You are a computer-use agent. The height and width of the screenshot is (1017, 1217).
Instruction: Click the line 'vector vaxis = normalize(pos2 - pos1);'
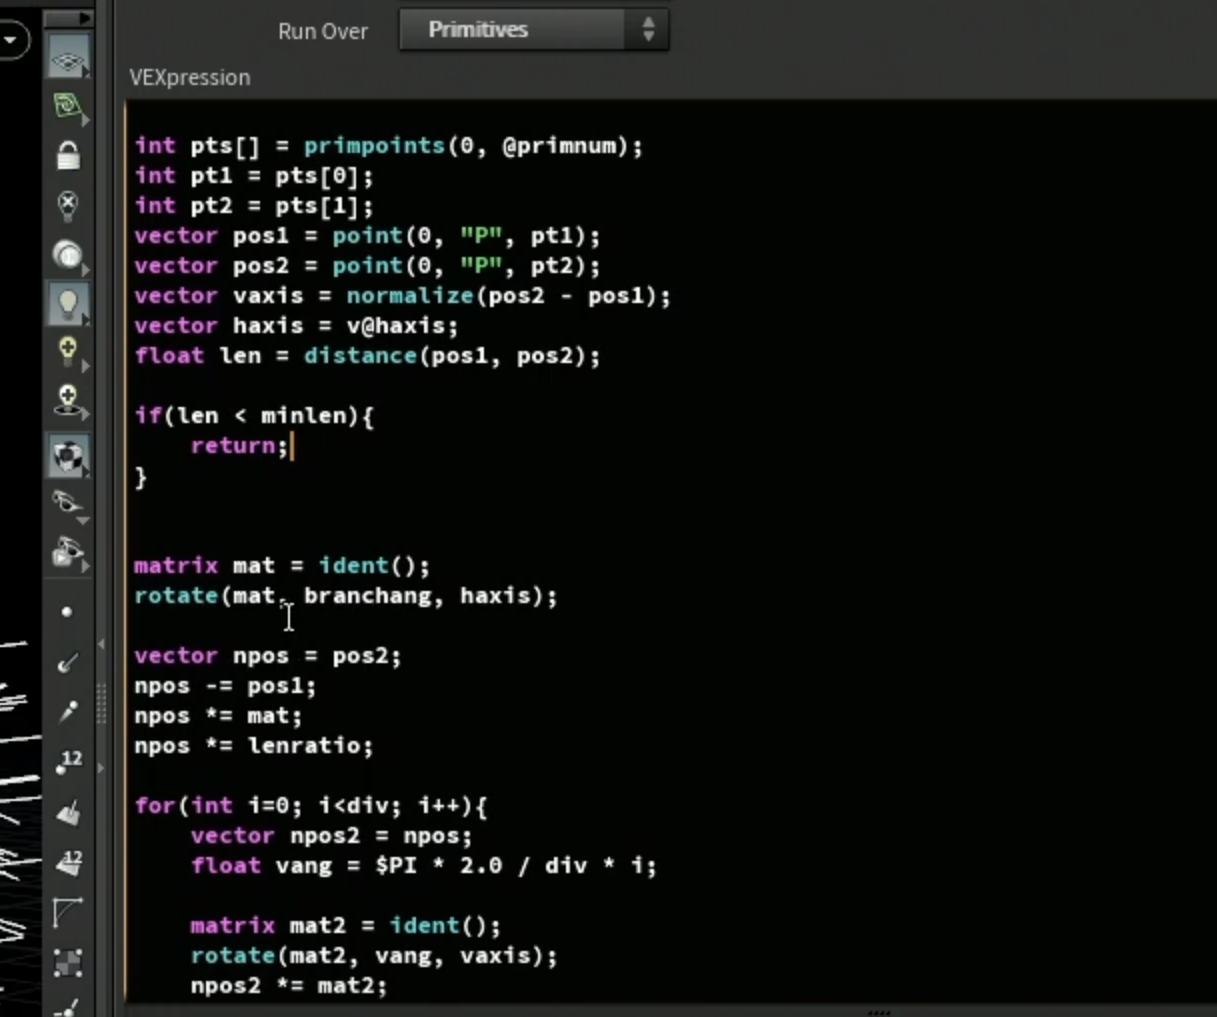click(403, 296)
